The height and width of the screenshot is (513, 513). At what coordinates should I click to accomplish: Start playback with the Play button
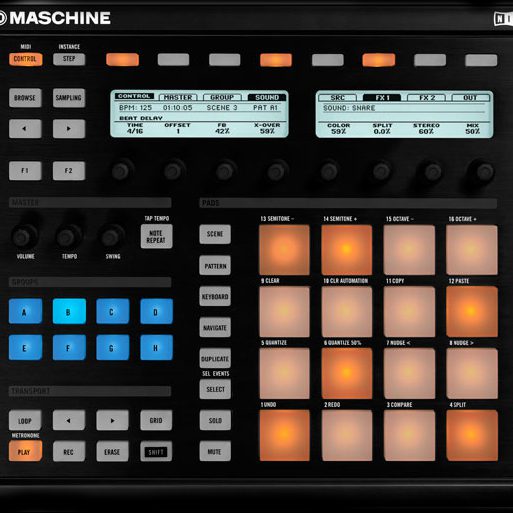coord(25,451)
